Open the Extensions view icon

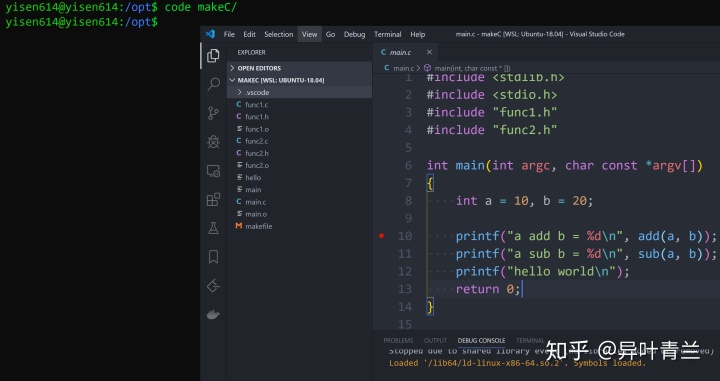pyautogui.click(x=213, y=199)
